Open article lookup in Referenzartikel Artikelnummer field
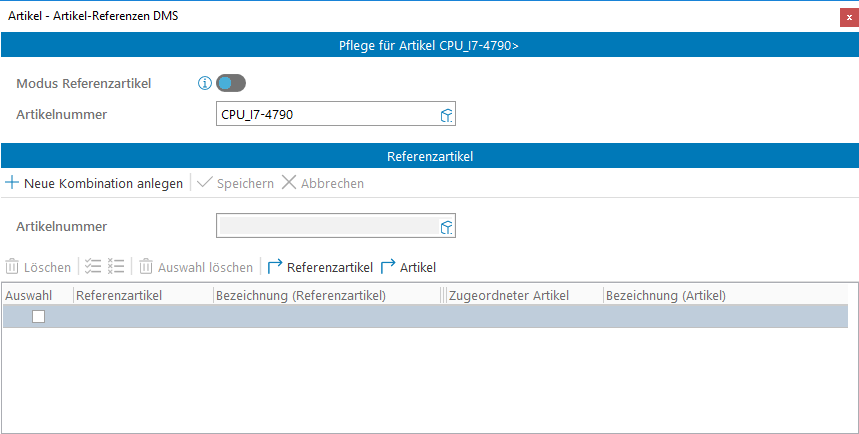The height and width of the screenshot is (434, 859). pos(447,227)
